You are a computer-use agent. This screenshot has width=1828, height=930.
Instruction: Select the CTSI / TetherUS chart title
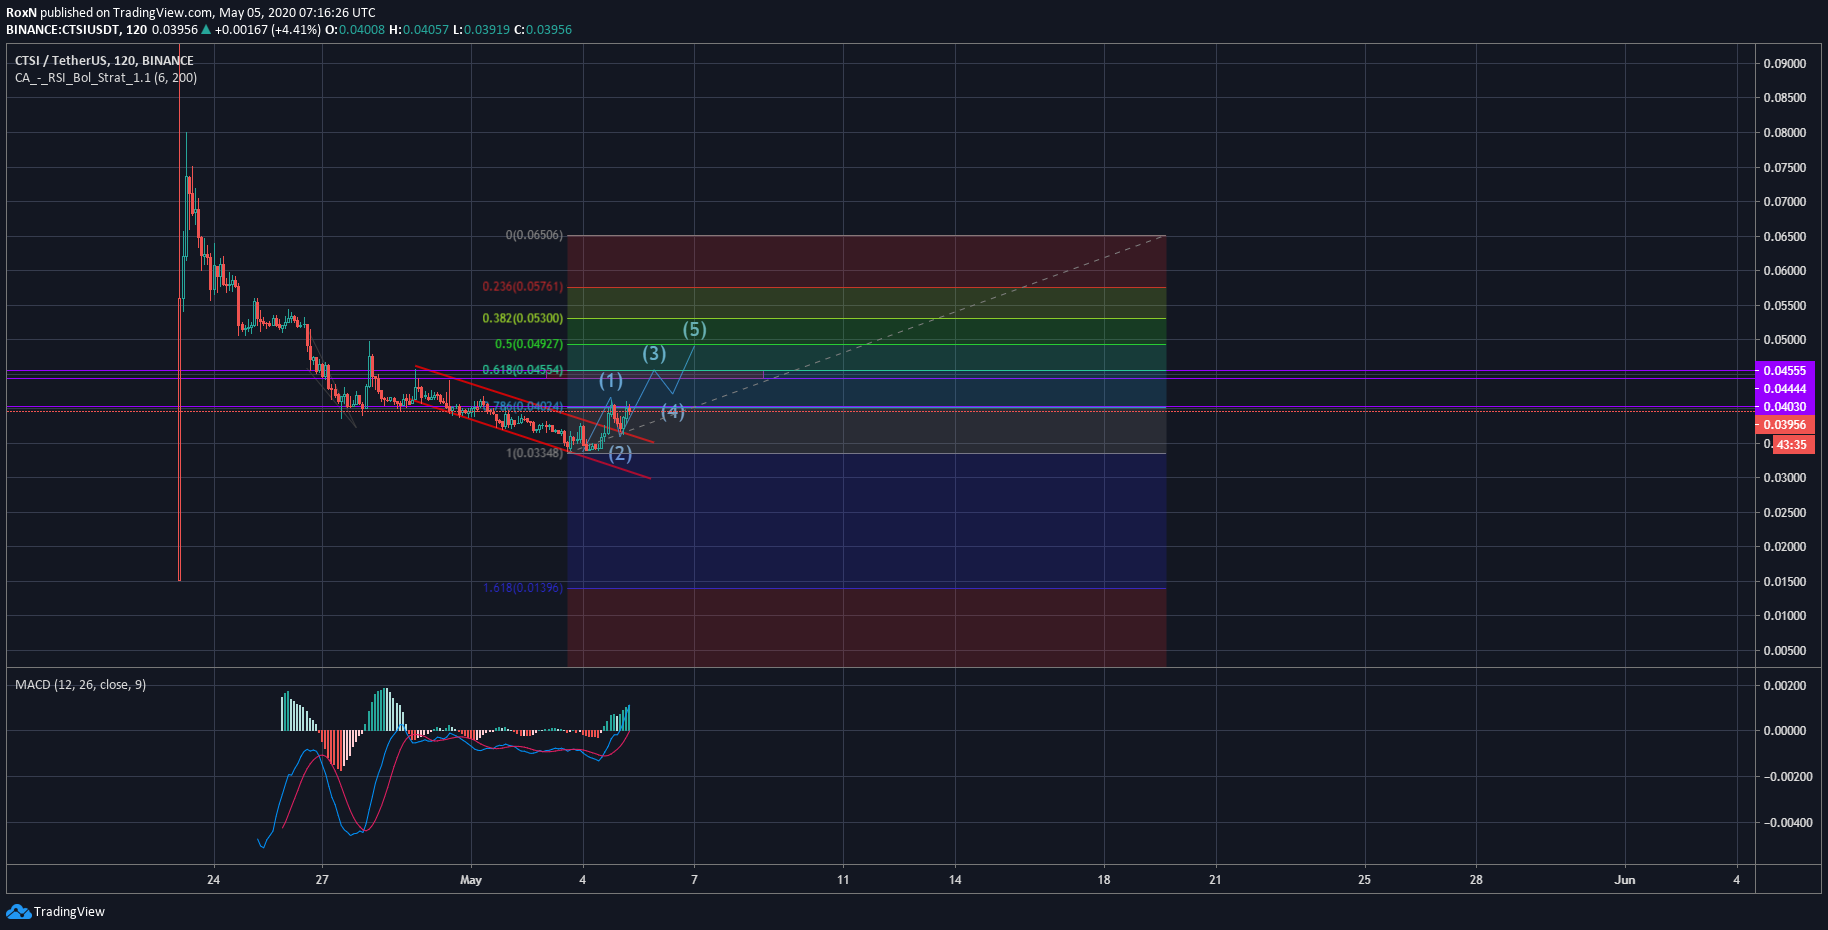[x=104, y=60]
